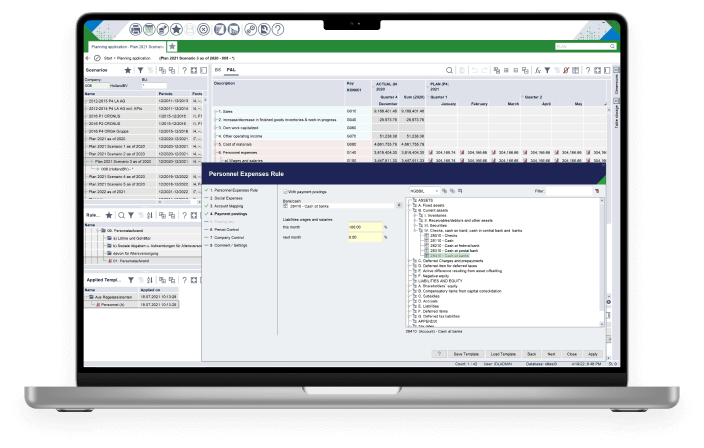Open the HGB account structure dropdown
The image size is (704, 448).
[435, 190]
